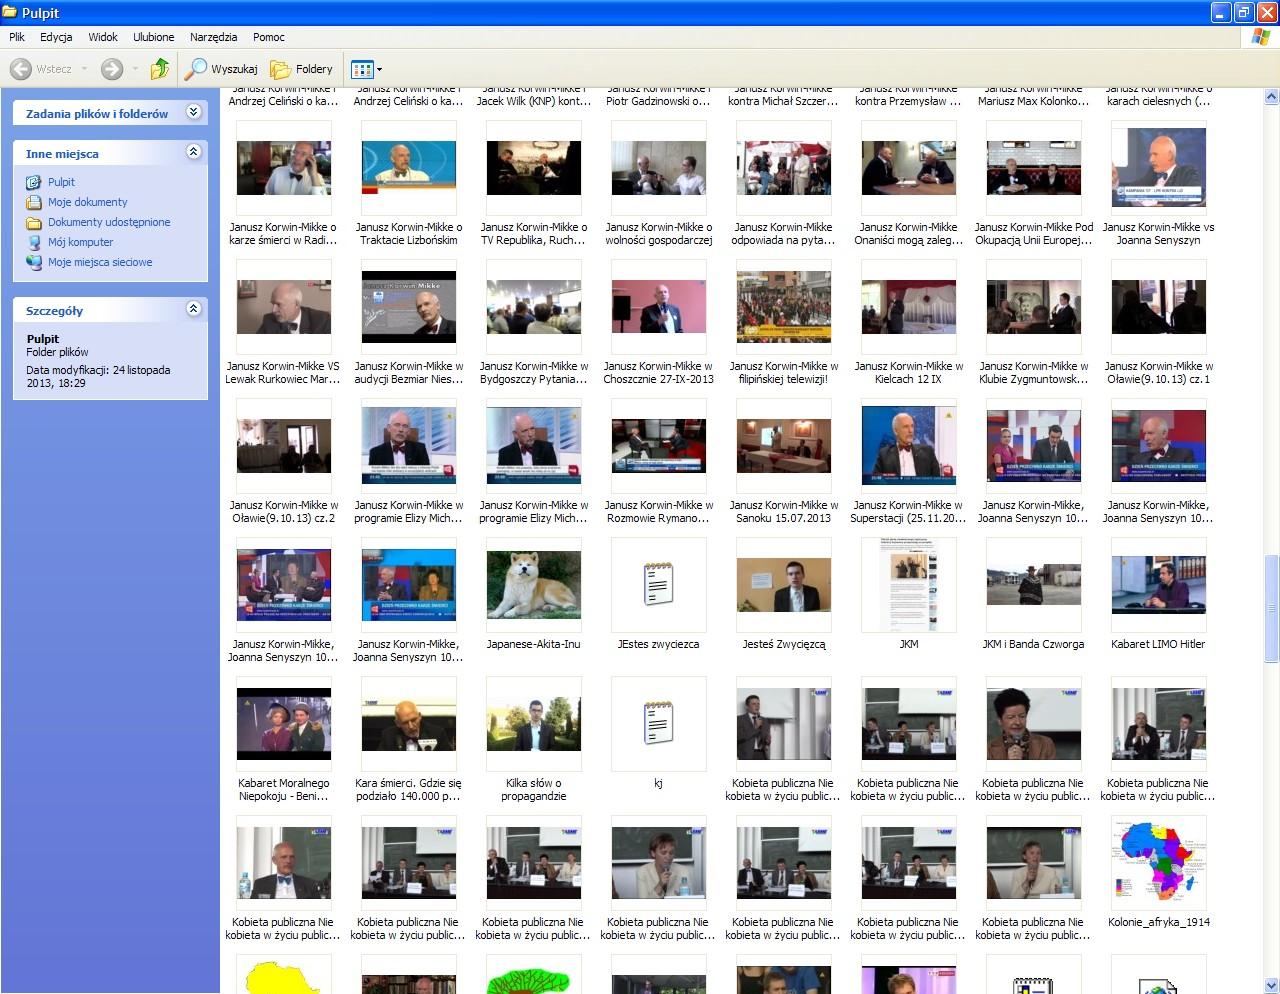Select Janusz Korwin-Mikke o karze śmierci thumbnail

[x=283, y=168]
